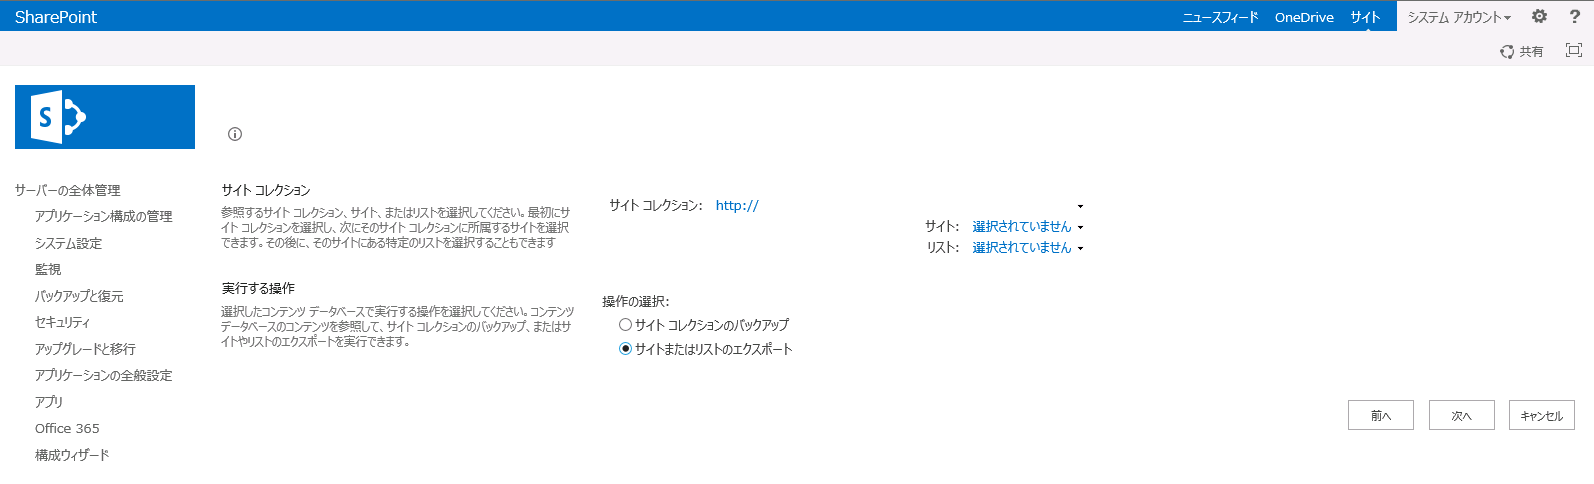This screenshot has width=1594, height=484.
Task: Click the information circle icon
Action: click(x=235, y=134)
